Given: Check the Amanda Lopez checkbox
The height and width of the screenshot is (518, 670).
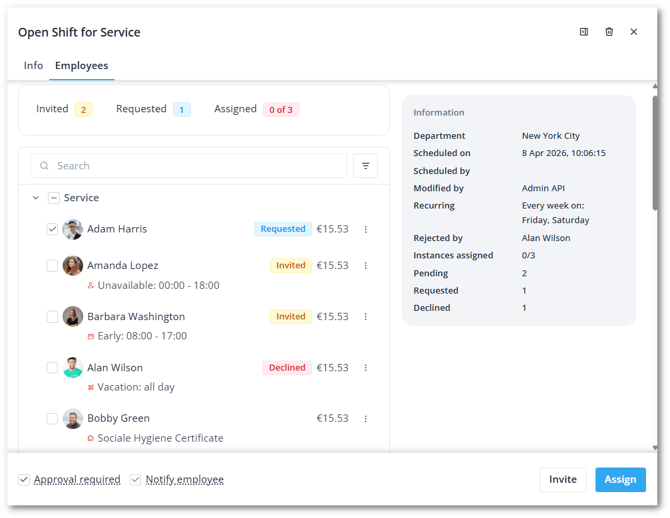Looking at the screenshot, I should [x=52, y=266].
